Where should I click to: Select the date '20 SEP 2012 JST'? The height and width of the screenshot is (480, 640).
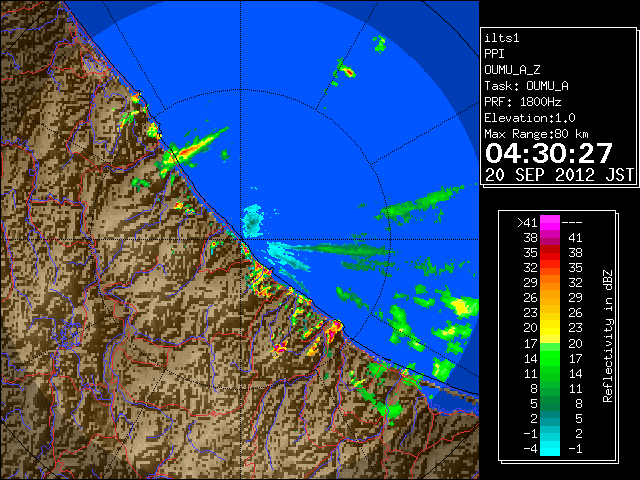click(560, 175)
